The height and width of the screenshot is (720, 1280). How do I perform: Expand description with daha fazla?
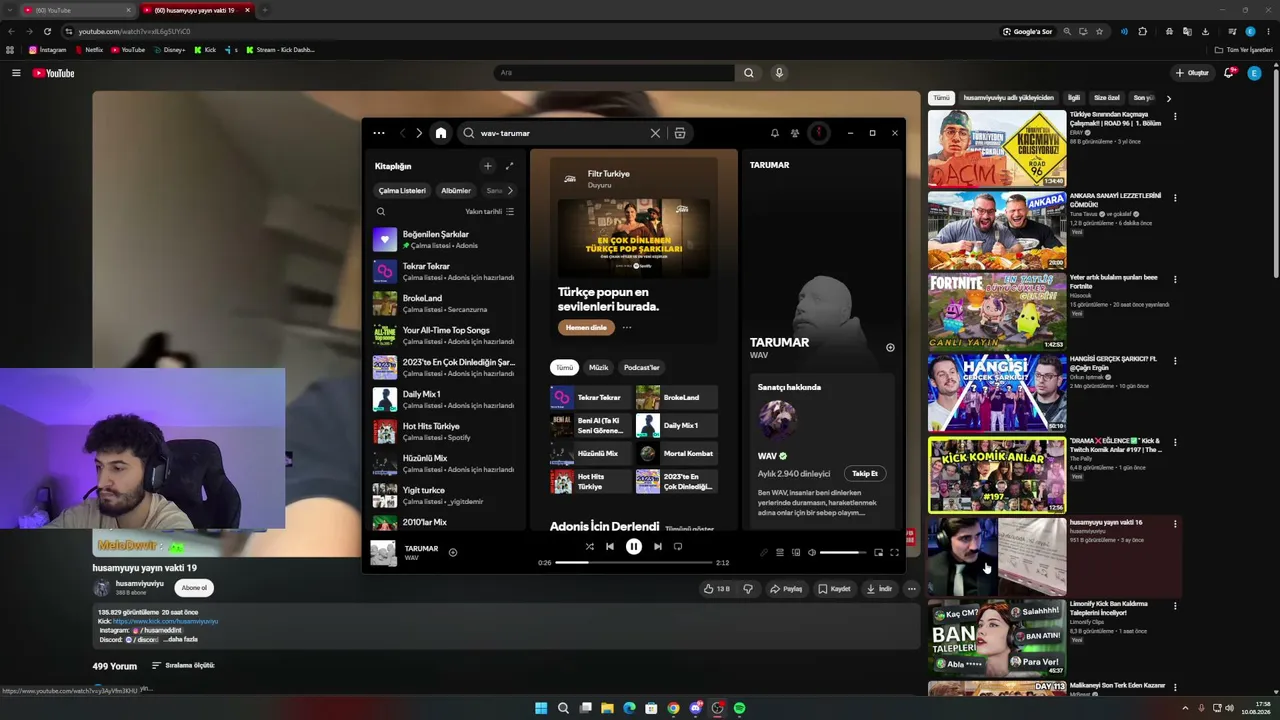click(180, 640)
